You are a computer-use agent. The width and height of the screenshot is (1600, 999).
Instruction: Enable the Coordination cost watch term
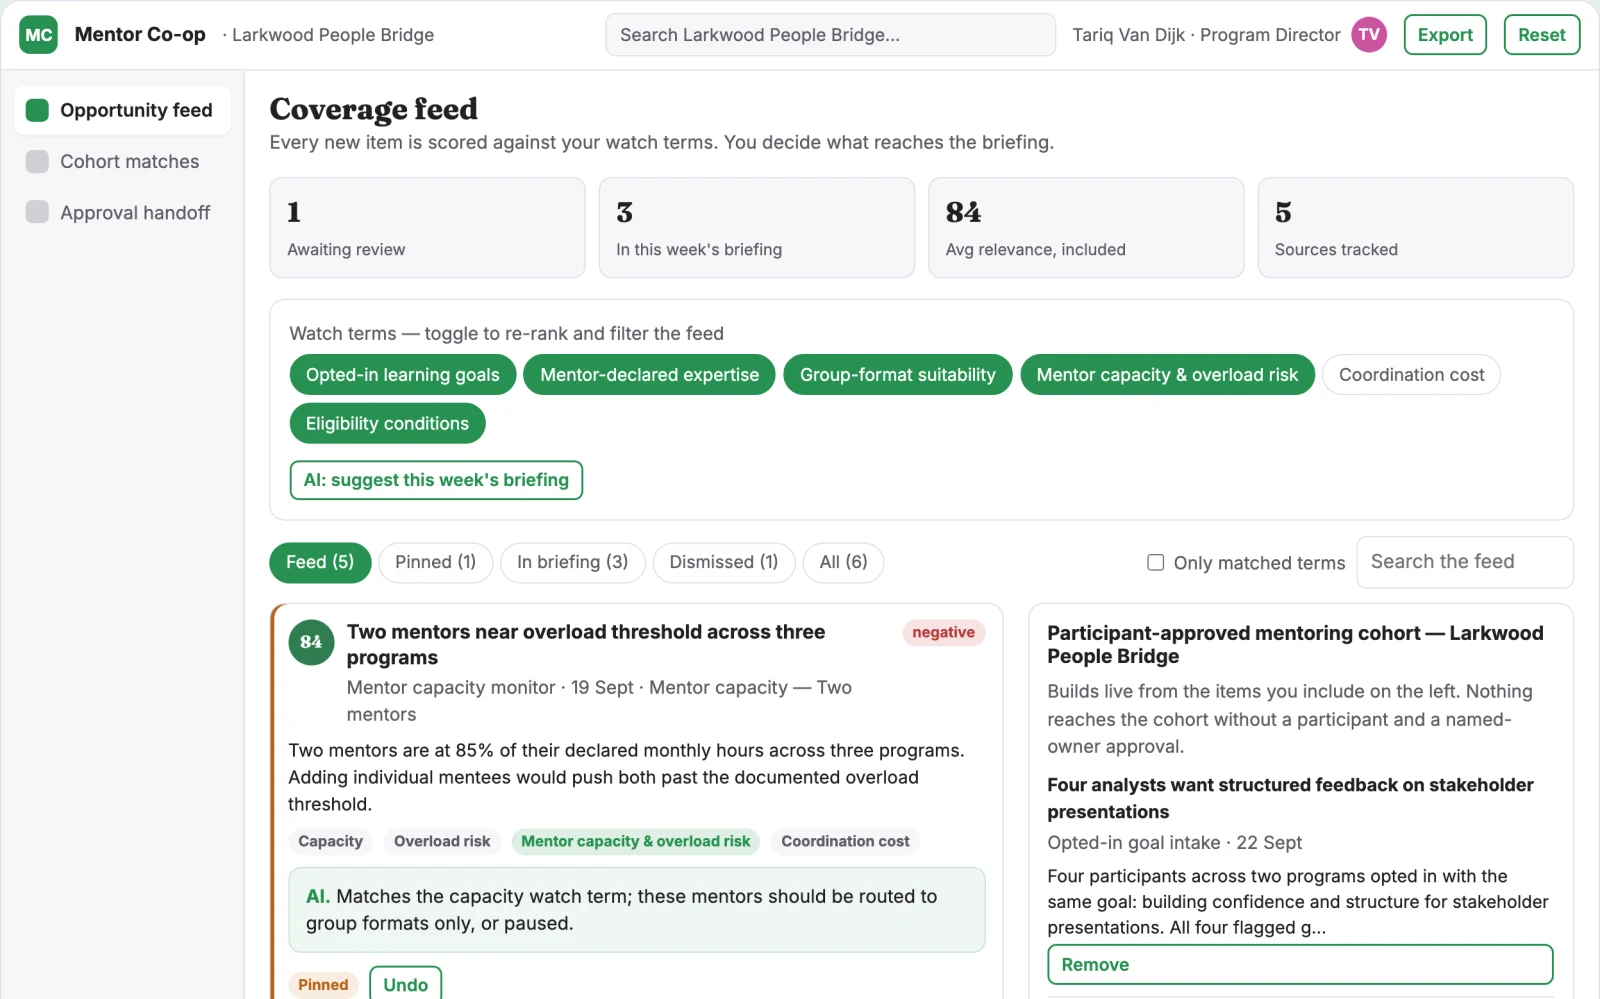coord(1411,375)
